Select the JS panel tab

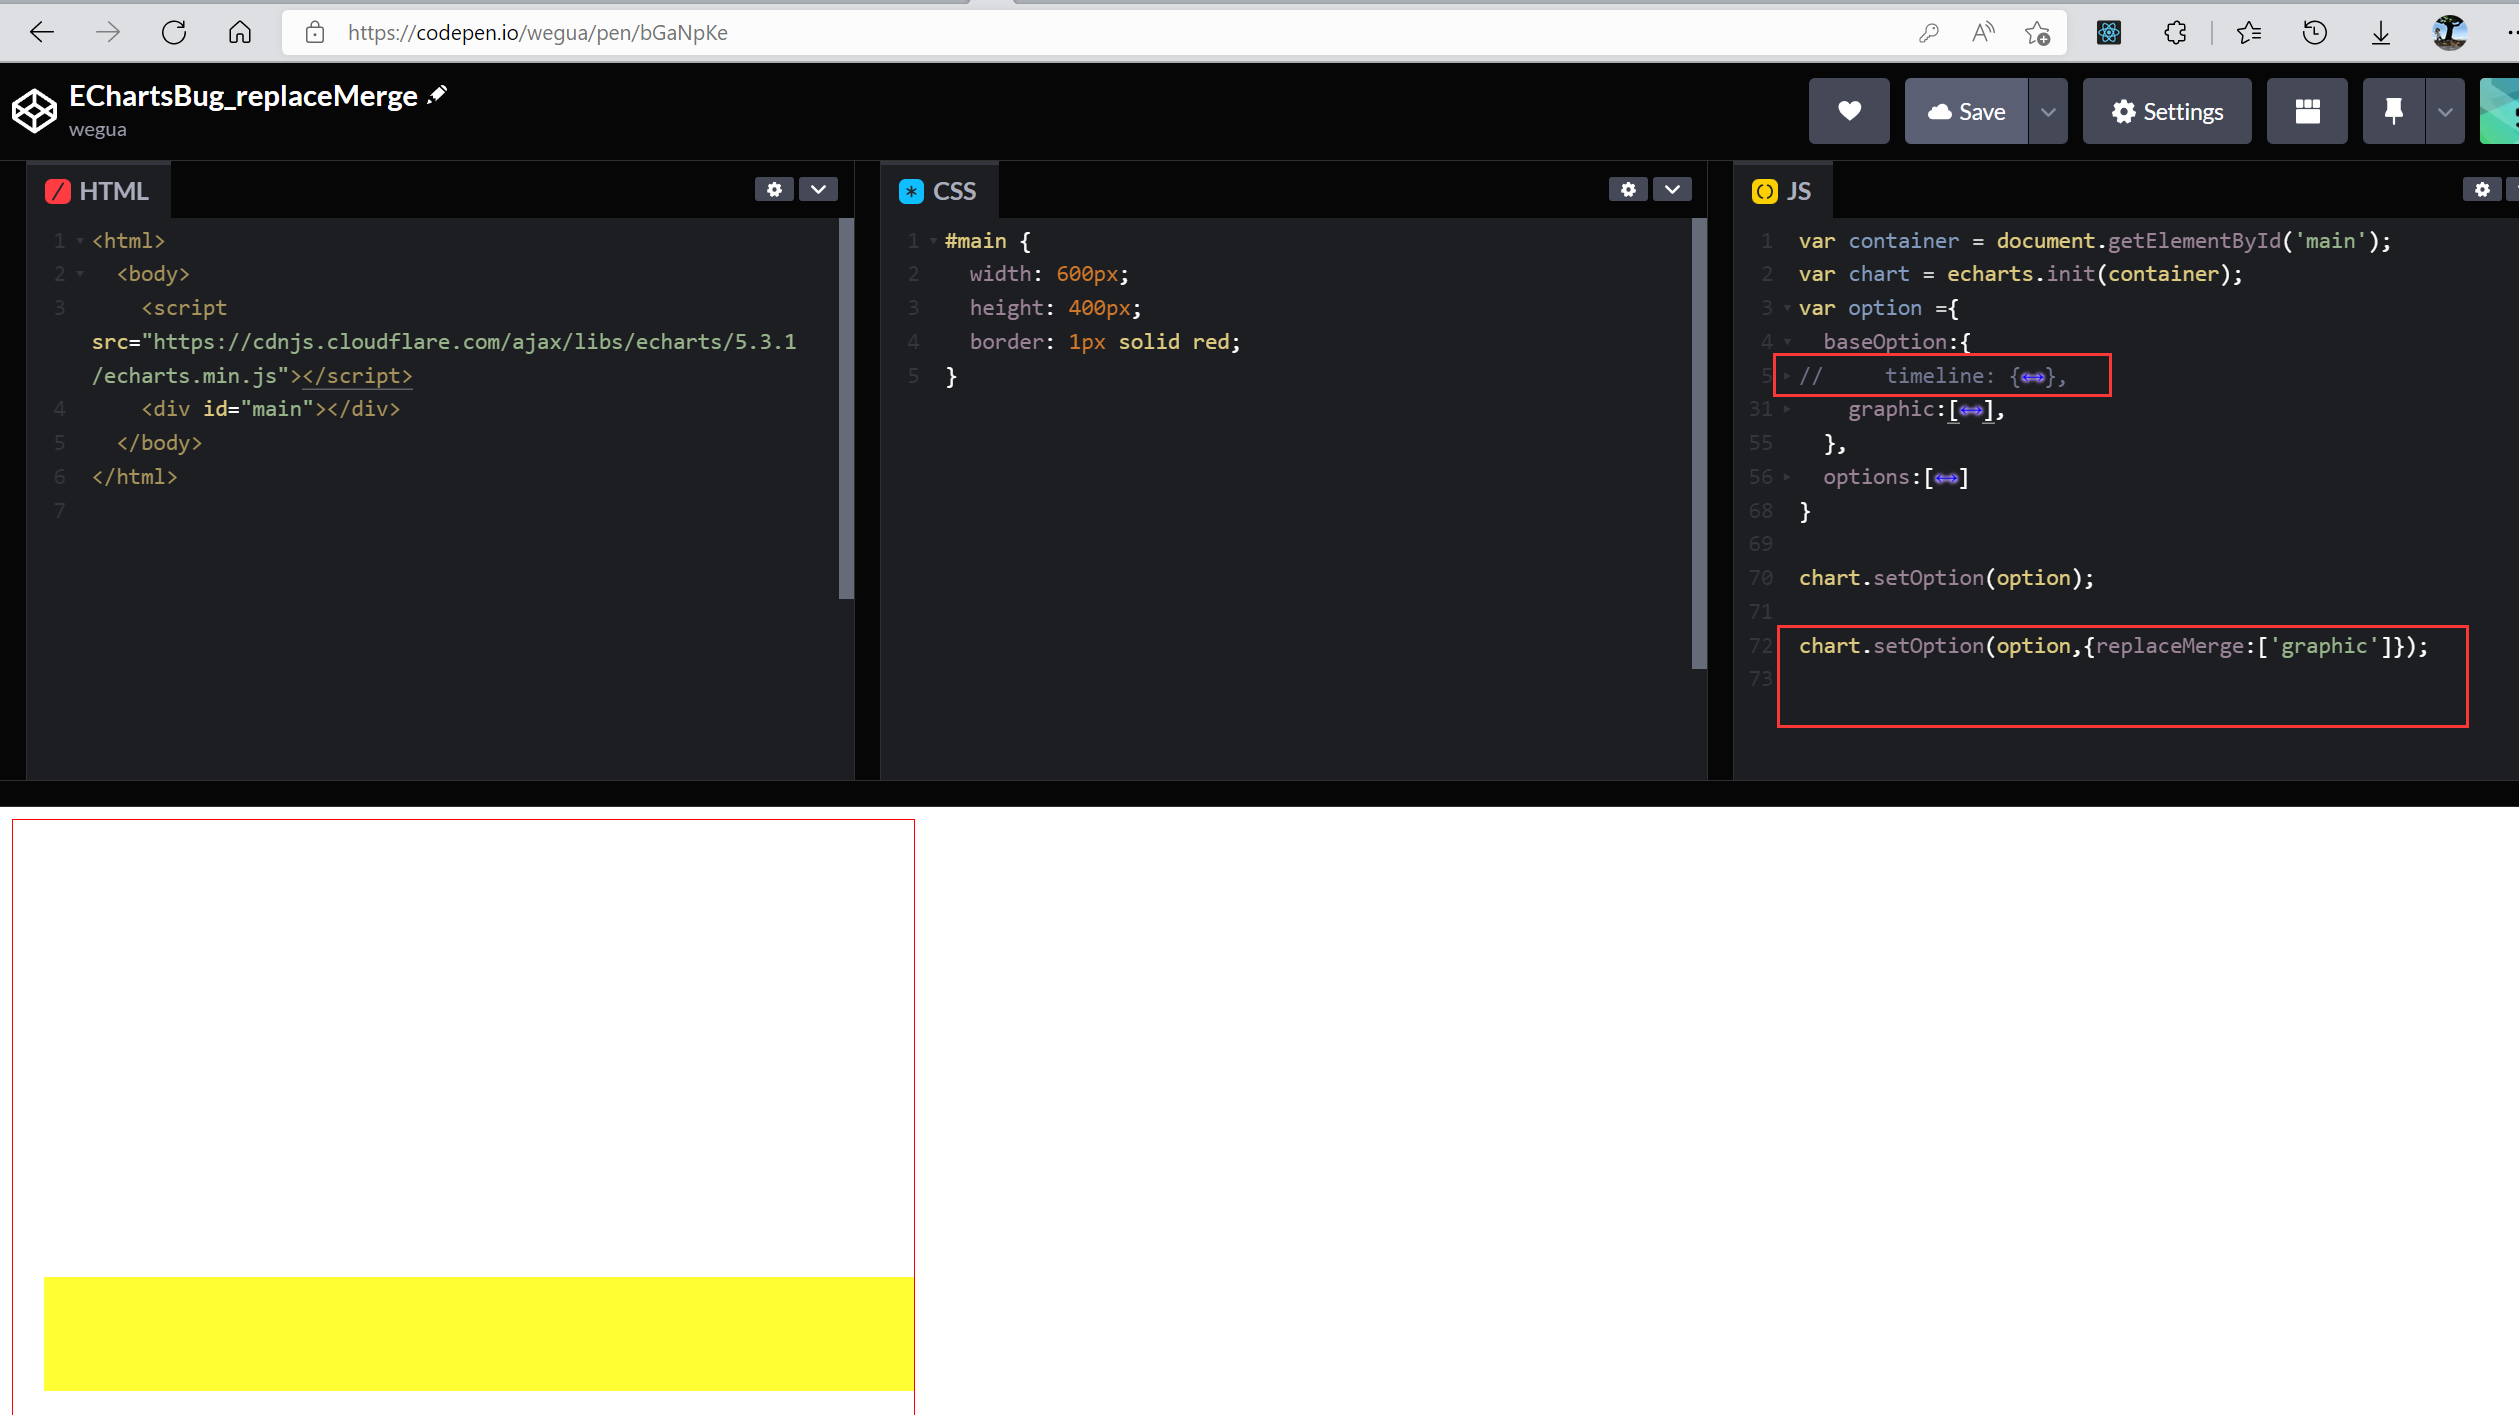pos(1783,190)
